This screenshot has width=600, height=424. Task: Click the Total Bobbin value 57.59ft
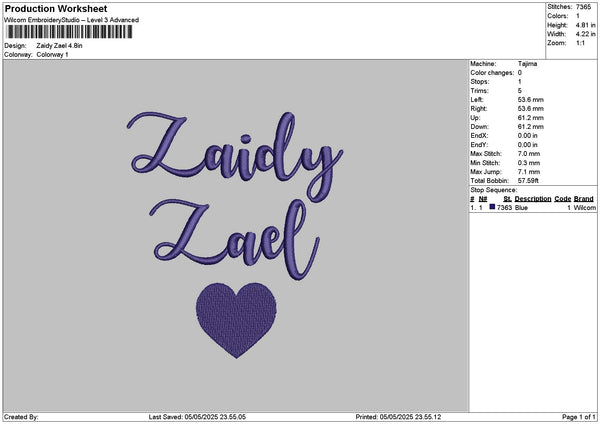click(528, 181)
